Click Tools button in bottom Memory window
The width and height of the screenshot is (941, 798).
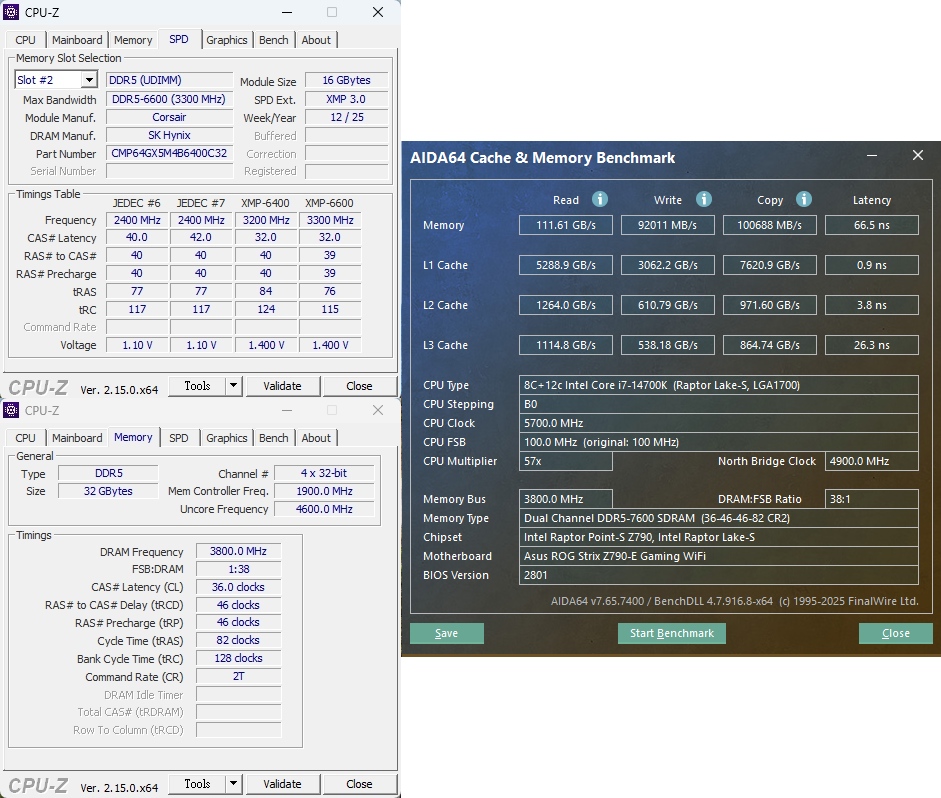(197, 784)
